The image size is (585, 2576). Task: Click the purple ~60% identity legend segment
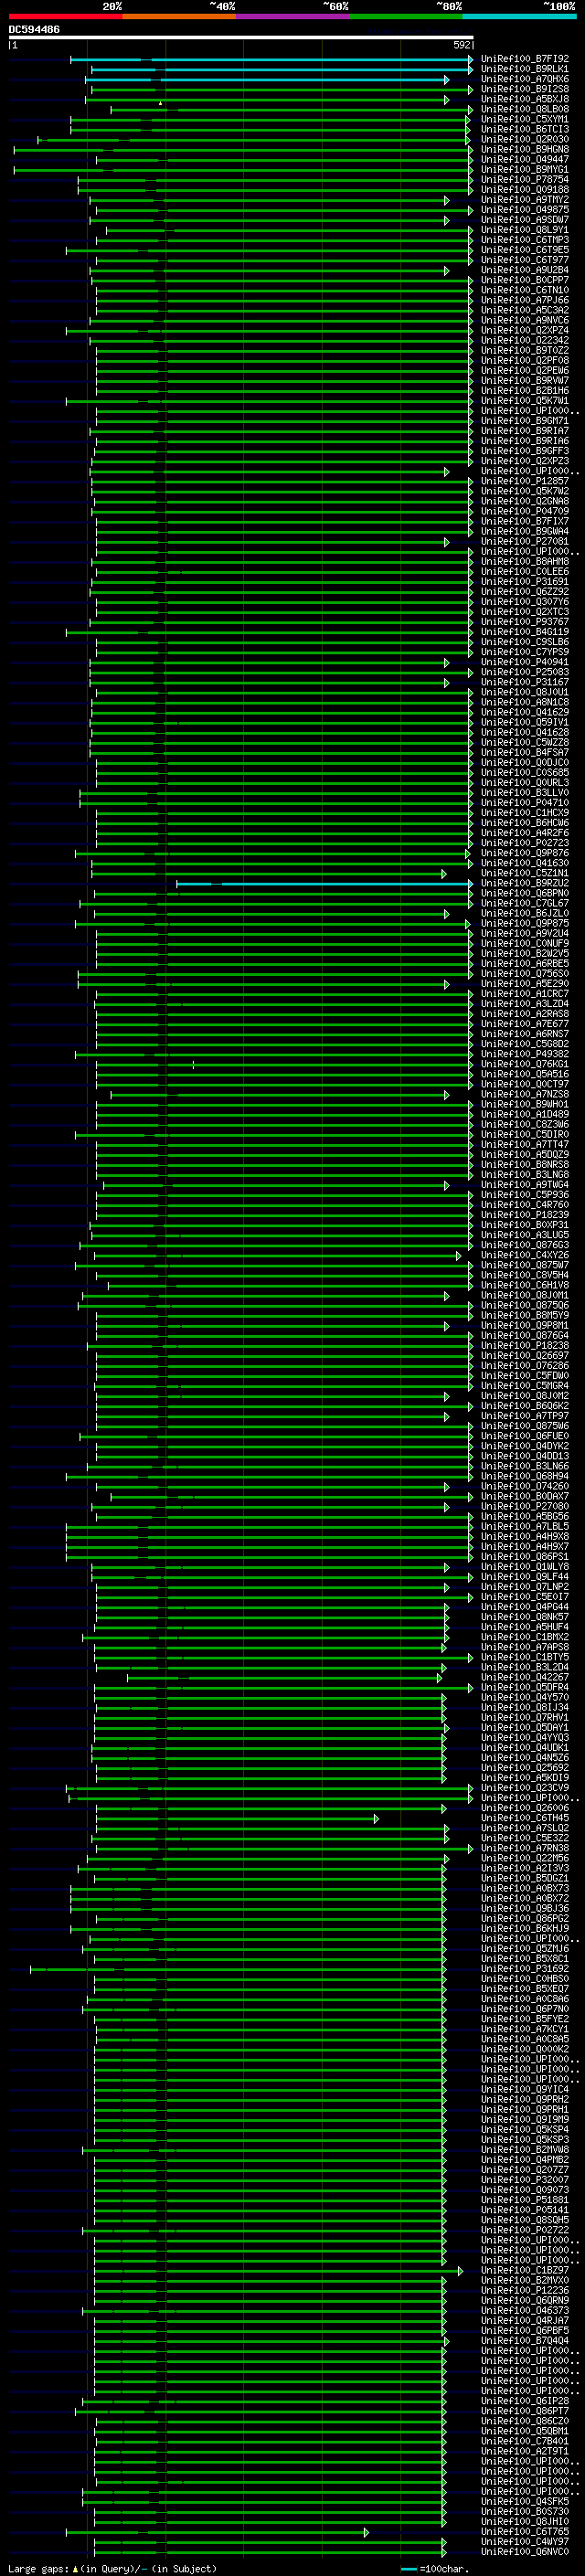click(293, 16)
